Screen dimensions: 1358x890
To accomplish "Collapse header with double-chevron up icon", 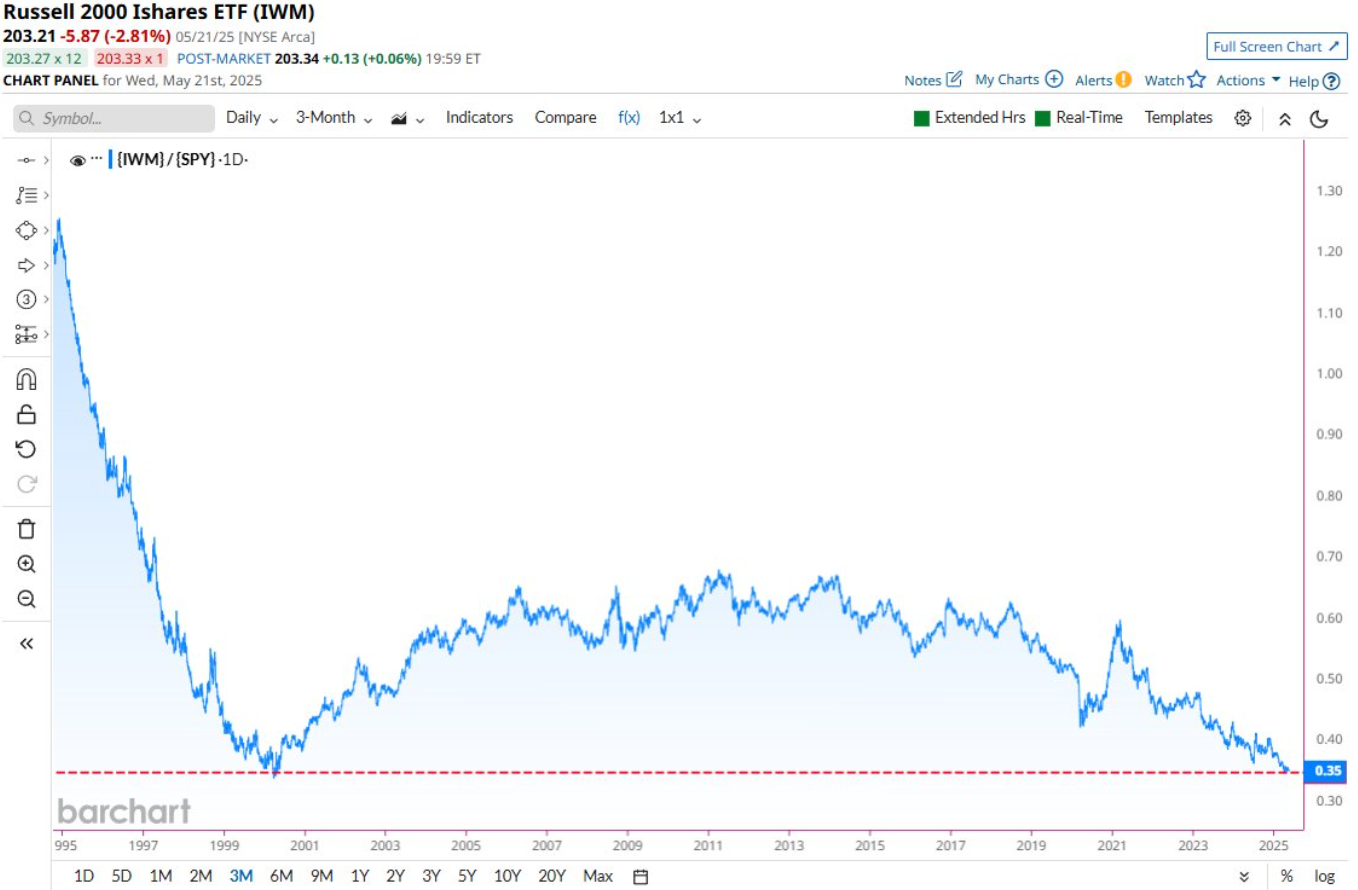I will [1285, 119].
